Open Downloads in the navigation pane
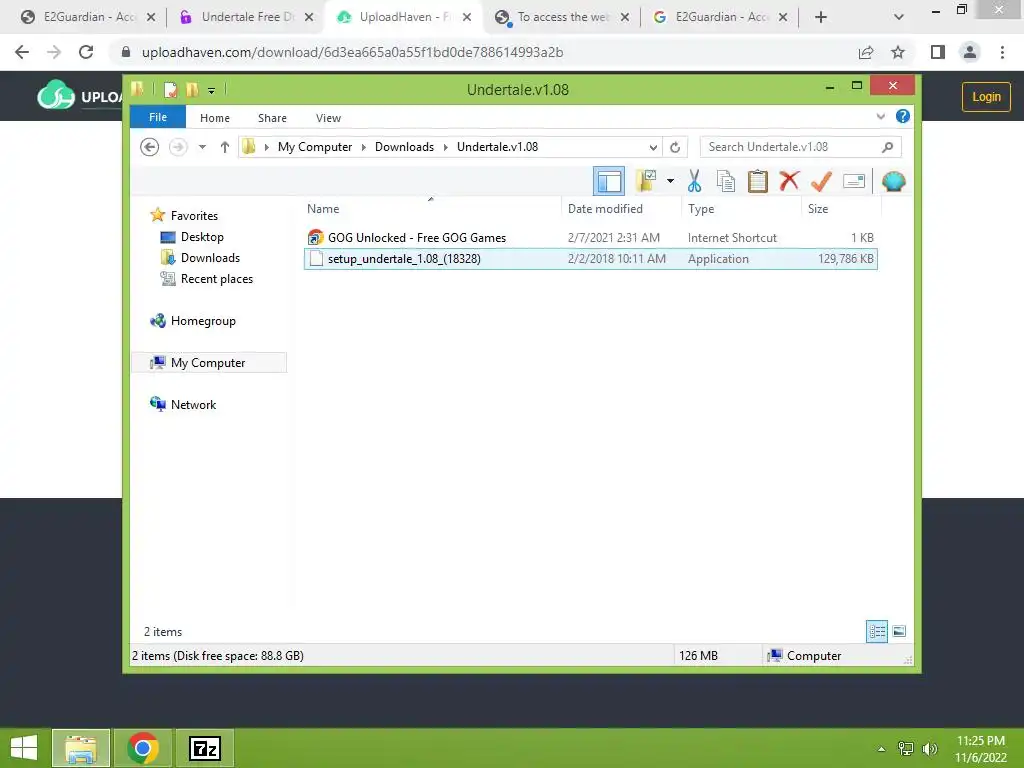 210,257
